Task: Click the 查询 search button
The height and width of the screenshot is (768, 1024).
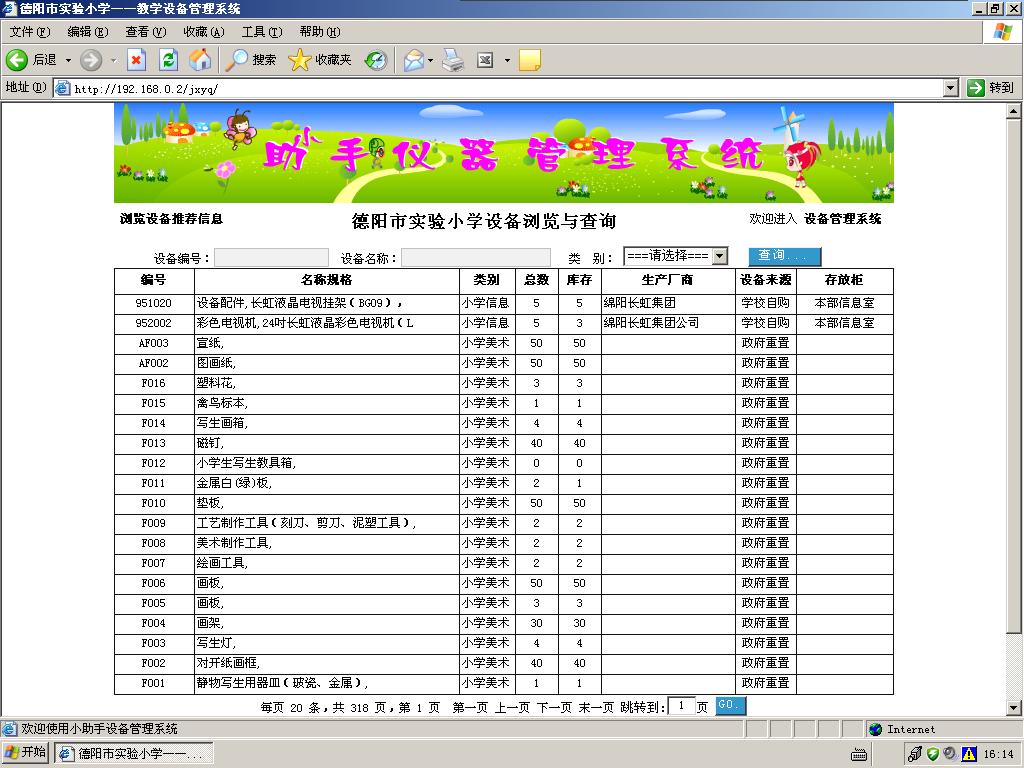Action: pos(783,255)
